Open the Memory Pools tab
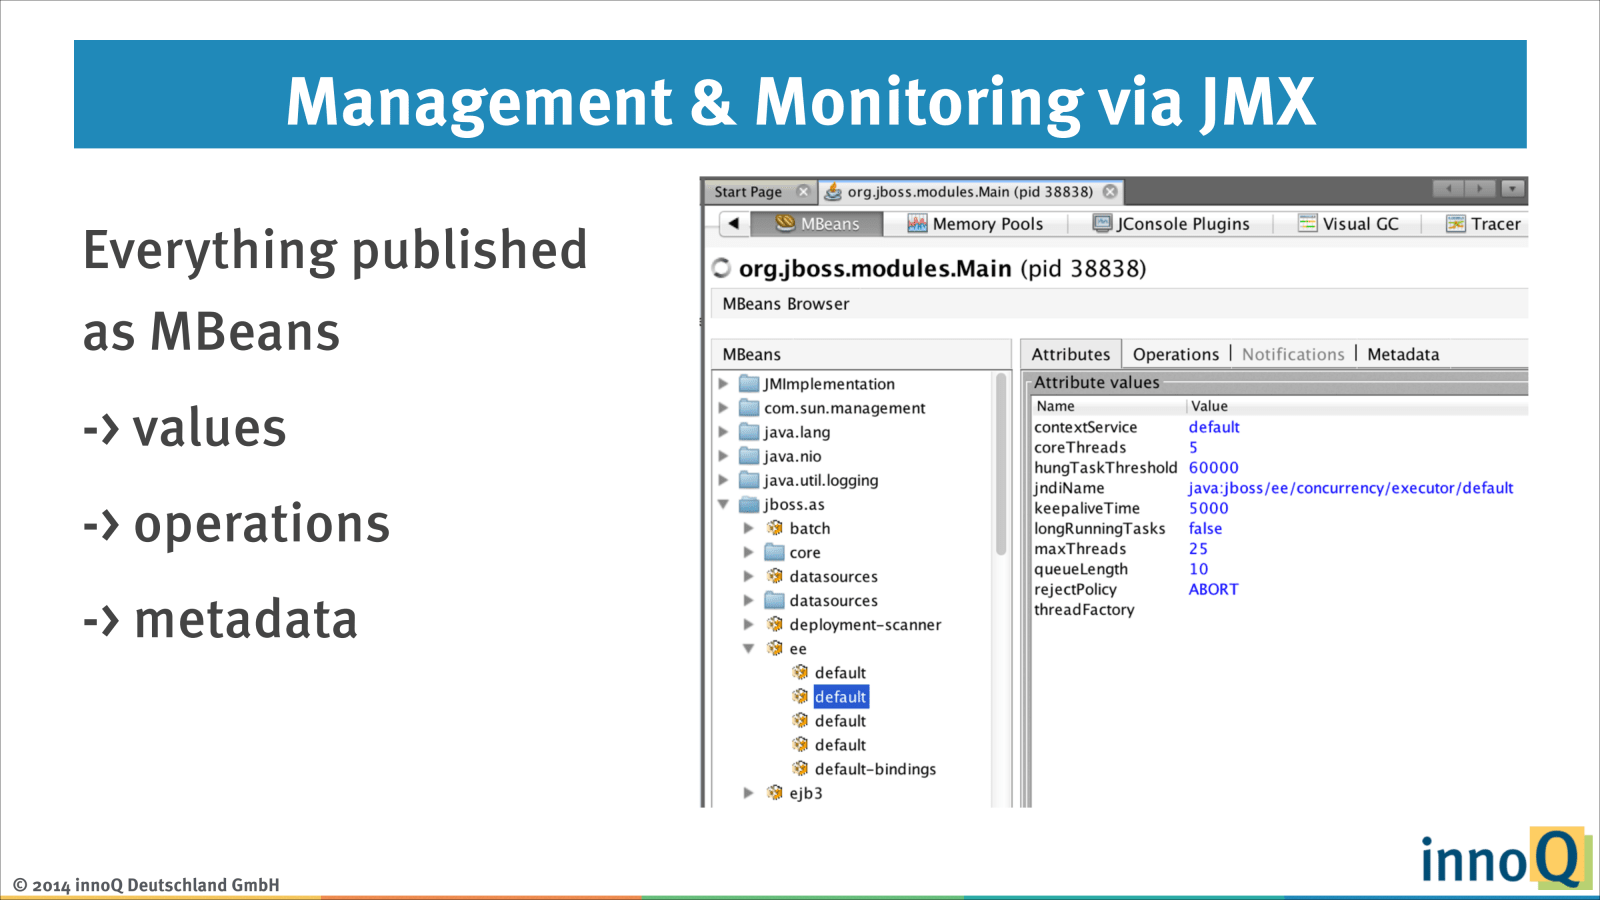The width and height of the screenshot is (1600, 900). click(x=976, y=224)
